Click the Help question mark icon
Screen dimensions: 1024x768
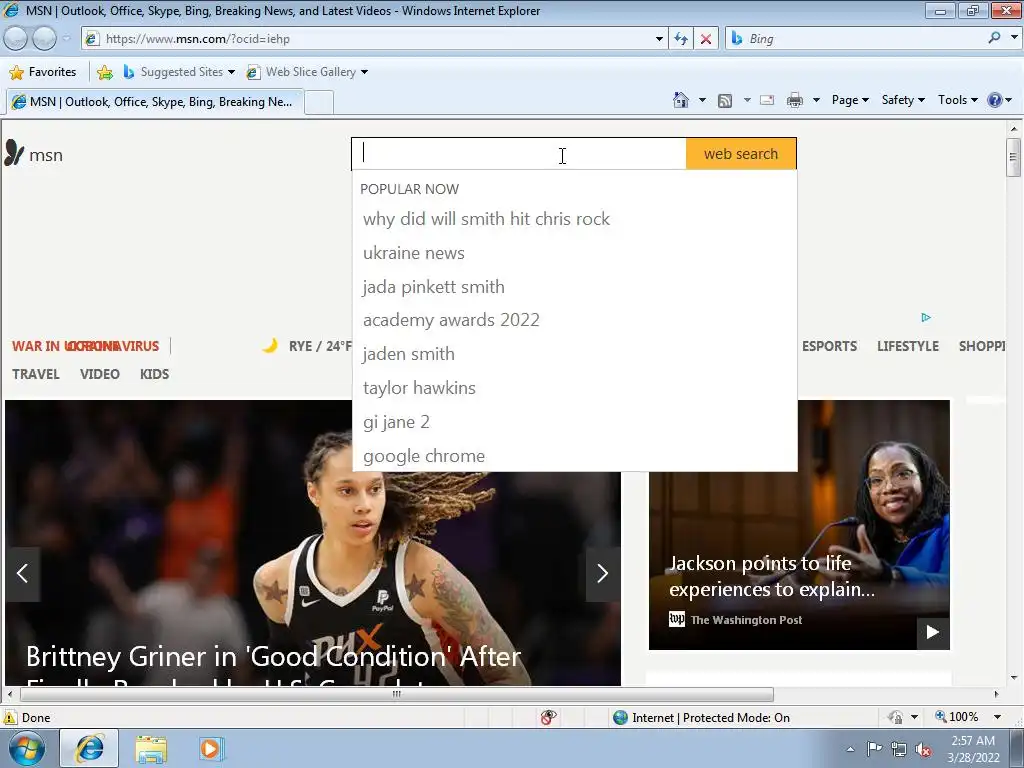coord(995,100)
